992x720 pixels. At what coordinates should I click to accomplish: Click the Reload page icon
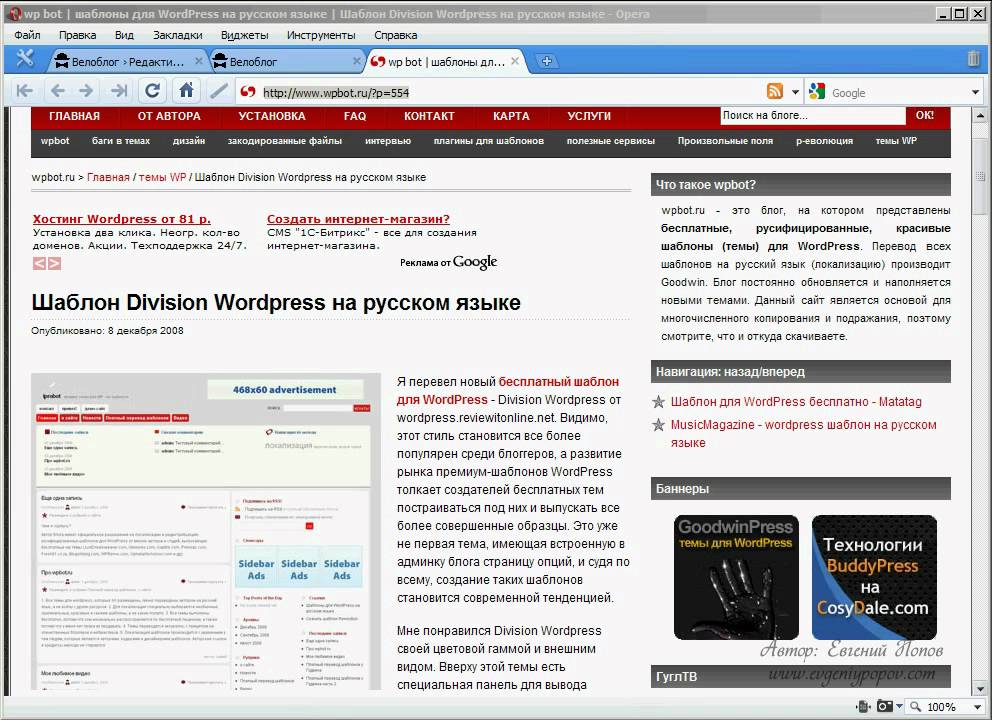pyautogui.click(x=152, y=91)
